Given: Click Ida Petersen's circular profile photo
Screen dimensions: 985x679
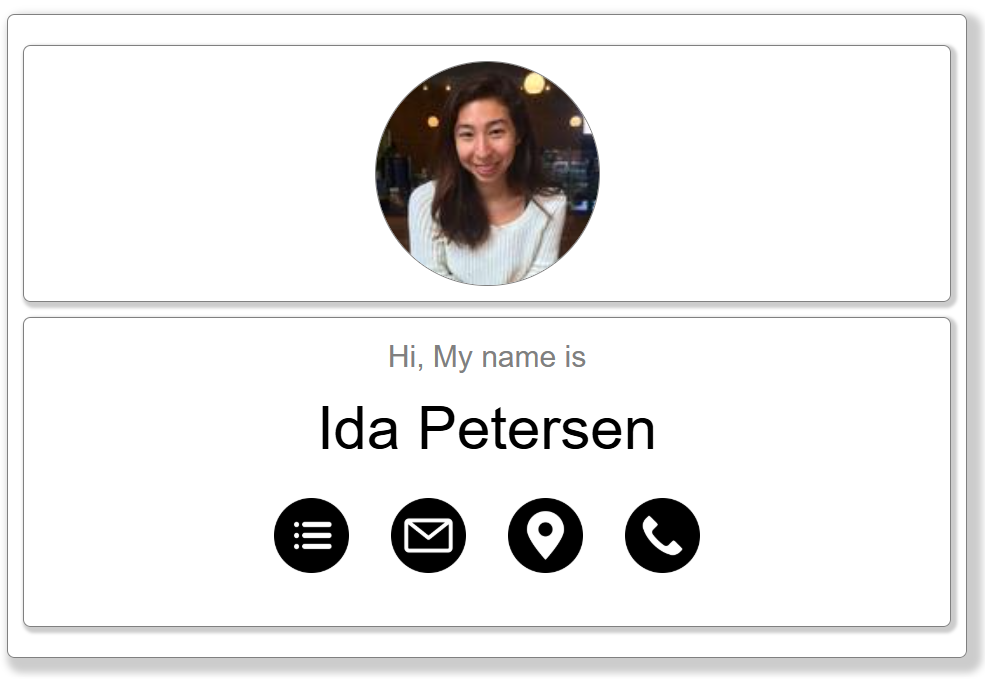Looking at the screenshot, I should pos(487,173).
